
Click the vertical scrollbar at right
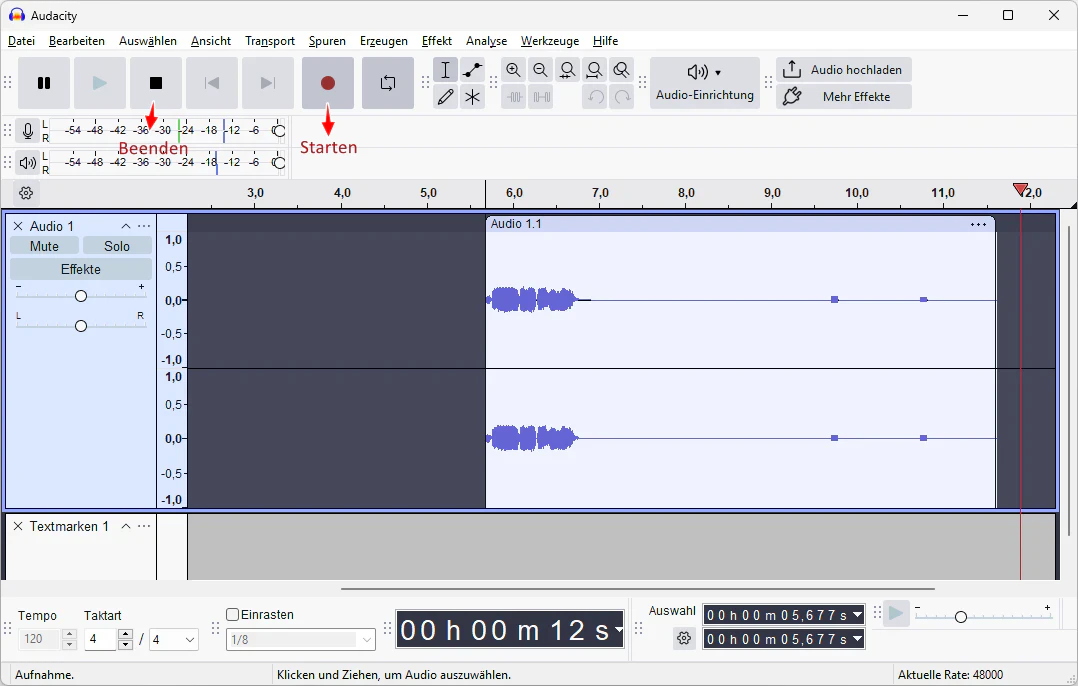coord(1068,380)
